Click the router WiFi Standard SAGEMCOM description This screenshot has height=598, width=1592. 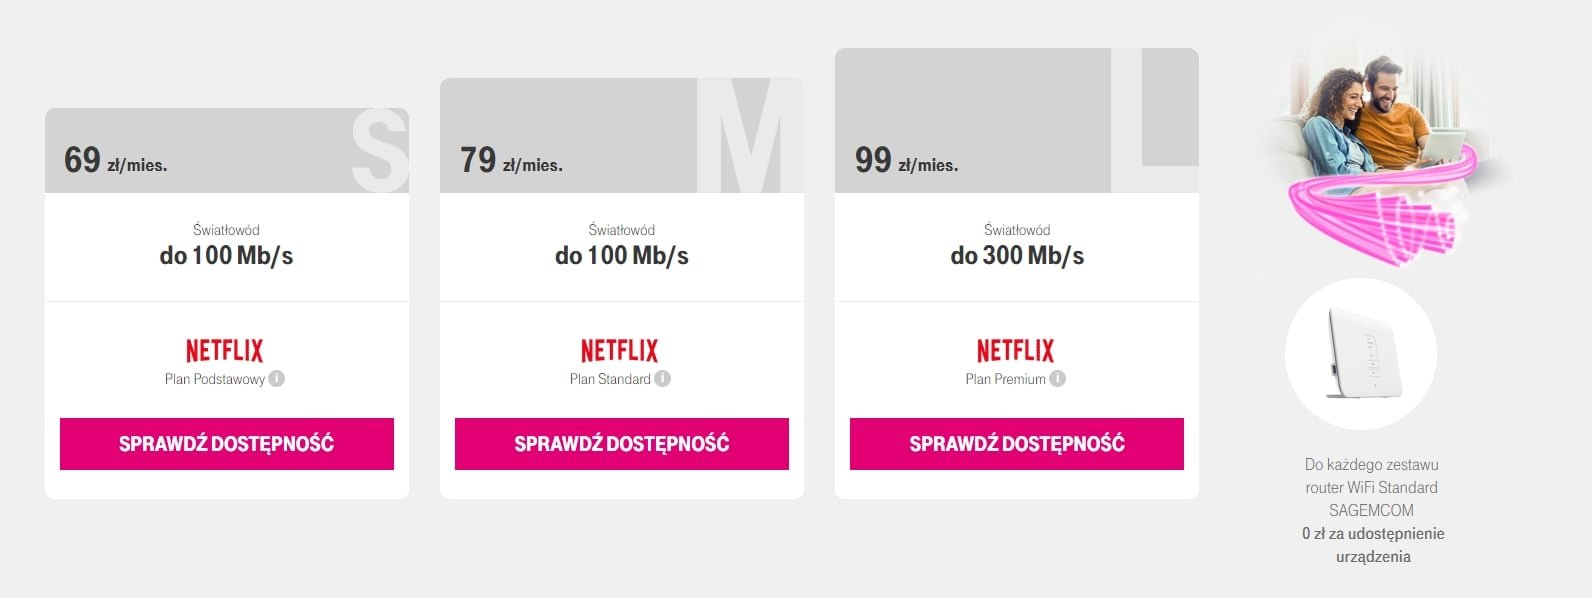pos(1372,488)
